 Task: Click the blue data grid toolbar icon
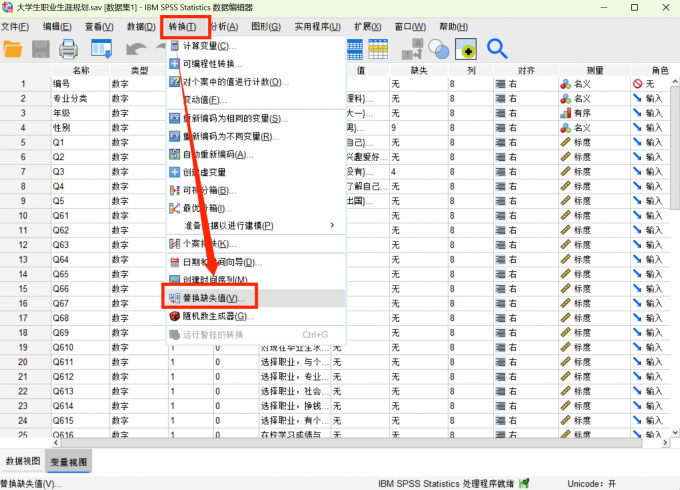point(354,49)
